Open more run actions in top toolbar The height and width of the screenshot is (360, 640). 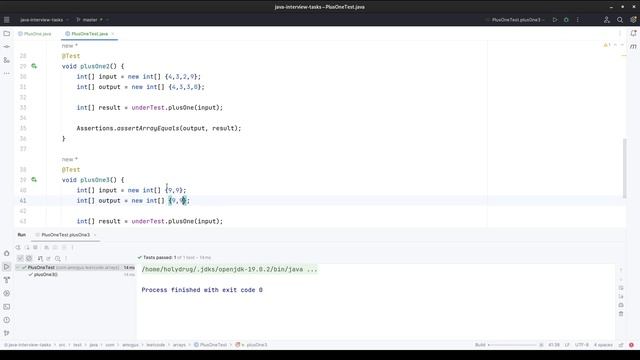[x=578, y=20]
